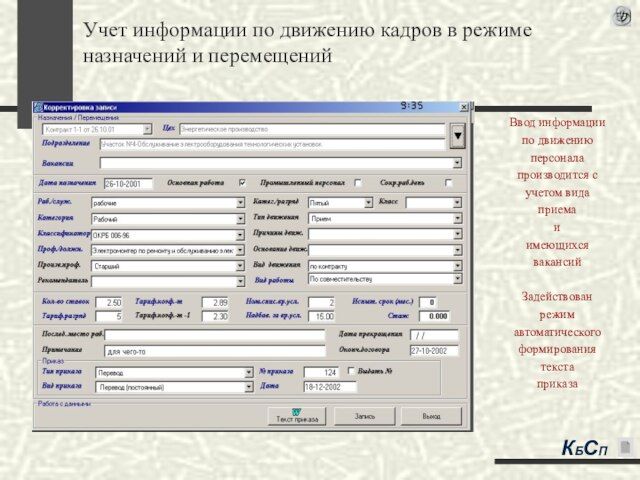Check the Сокр.раб.день checkbox
This screenshot has width=640, height=480.
[x=448, y=184]
